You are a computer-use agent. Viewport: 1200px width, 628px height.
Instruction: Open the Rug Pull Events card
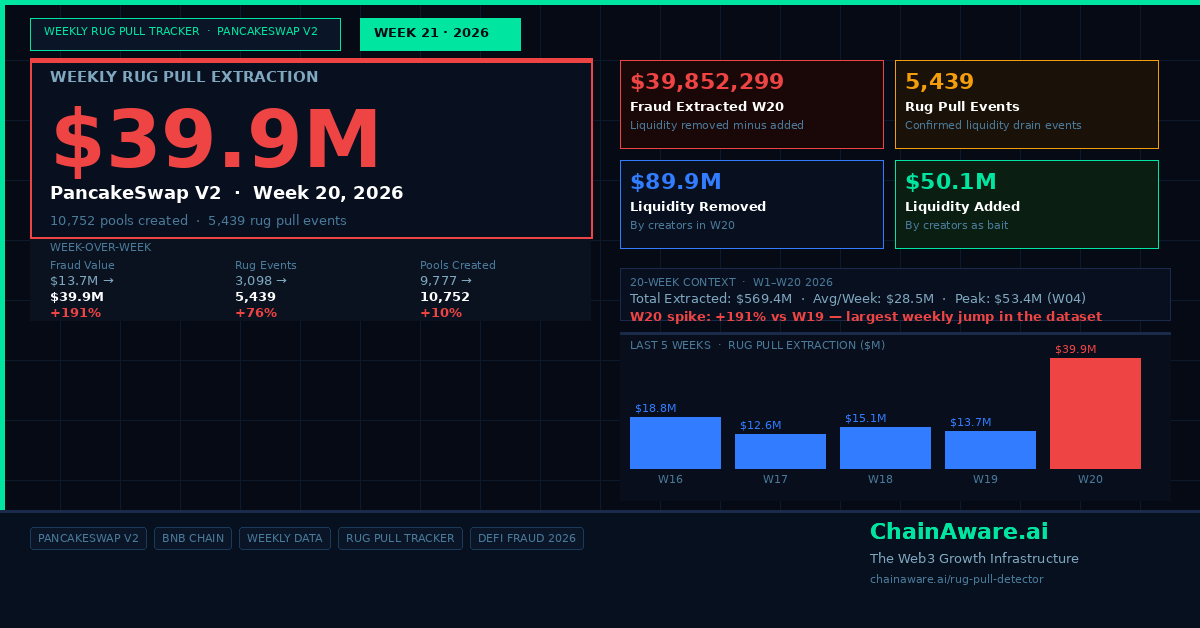pyautogui.click(x=1027, y=104)
